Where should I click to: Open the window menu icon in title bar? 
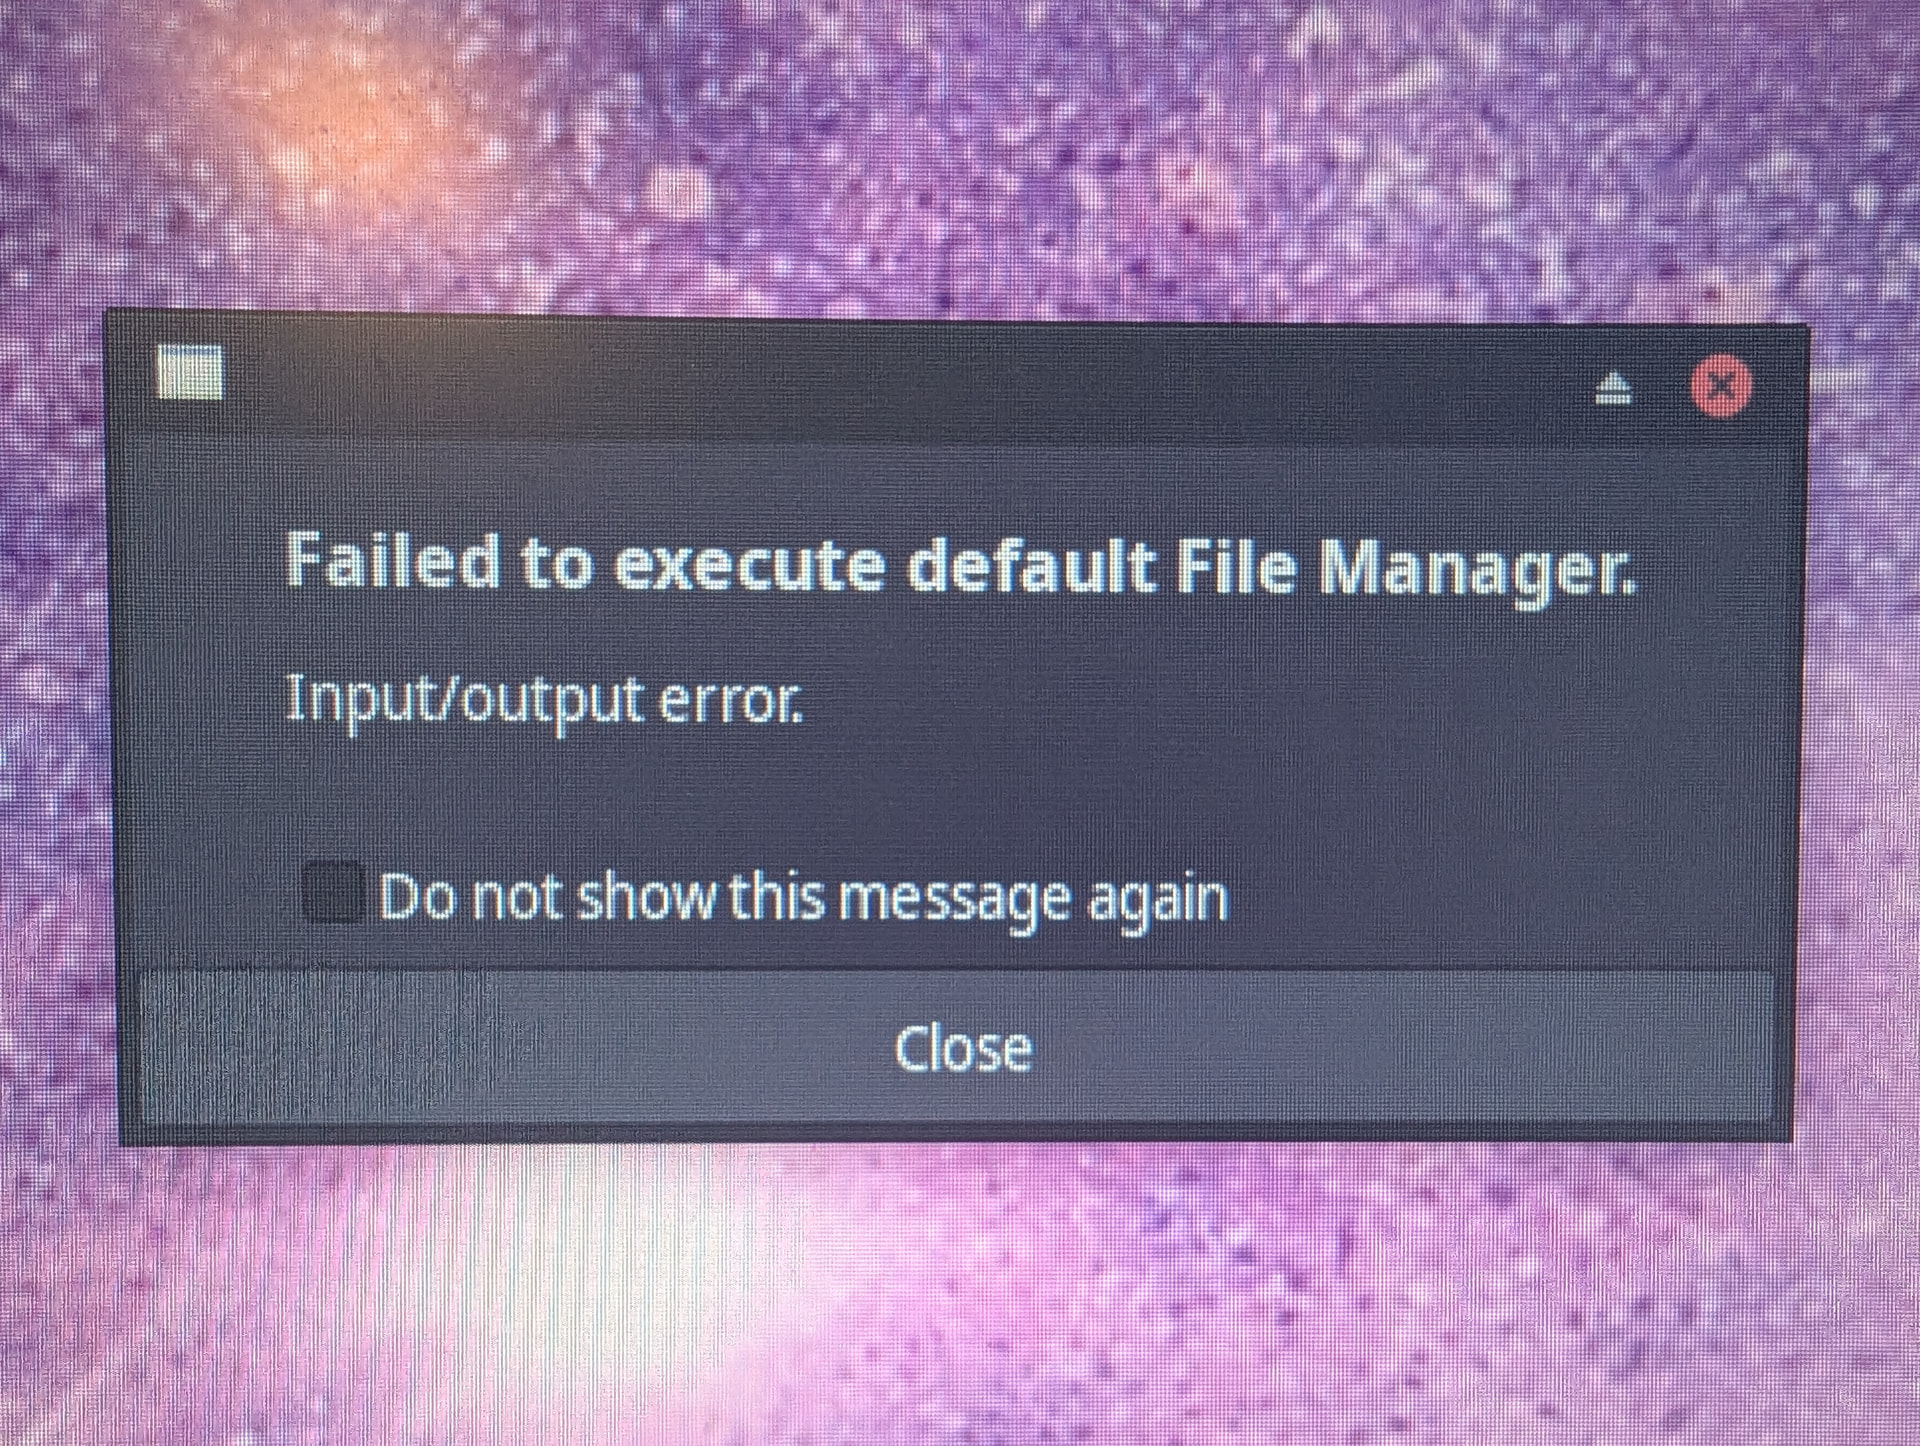(189, 373)
